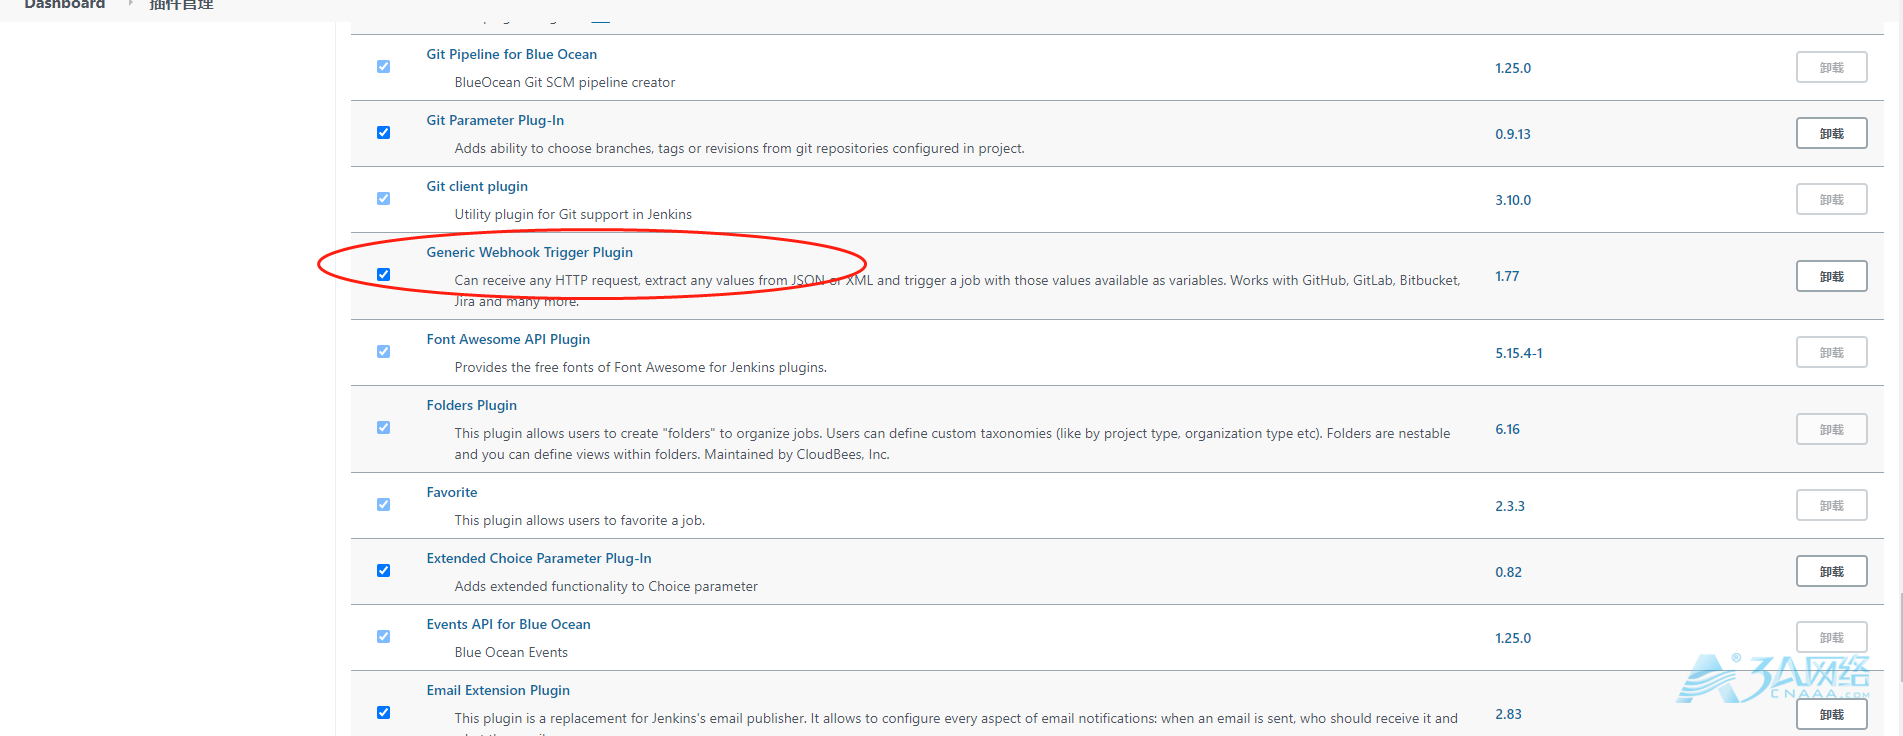Open the Email Extension Plugin link
Viewport: 1903px width, 736px height.
coord(498,690)
